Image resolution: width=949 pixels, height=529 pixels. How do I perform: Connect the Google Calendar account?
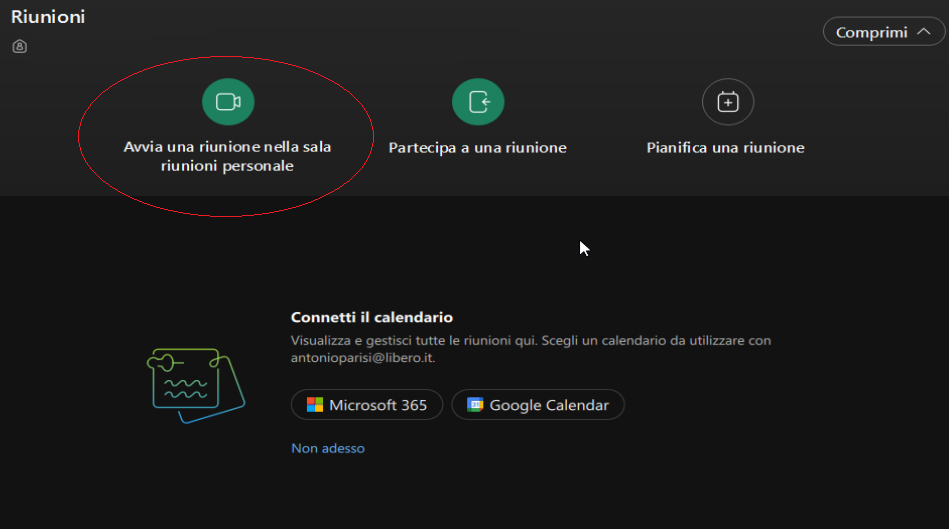[538, 405]
